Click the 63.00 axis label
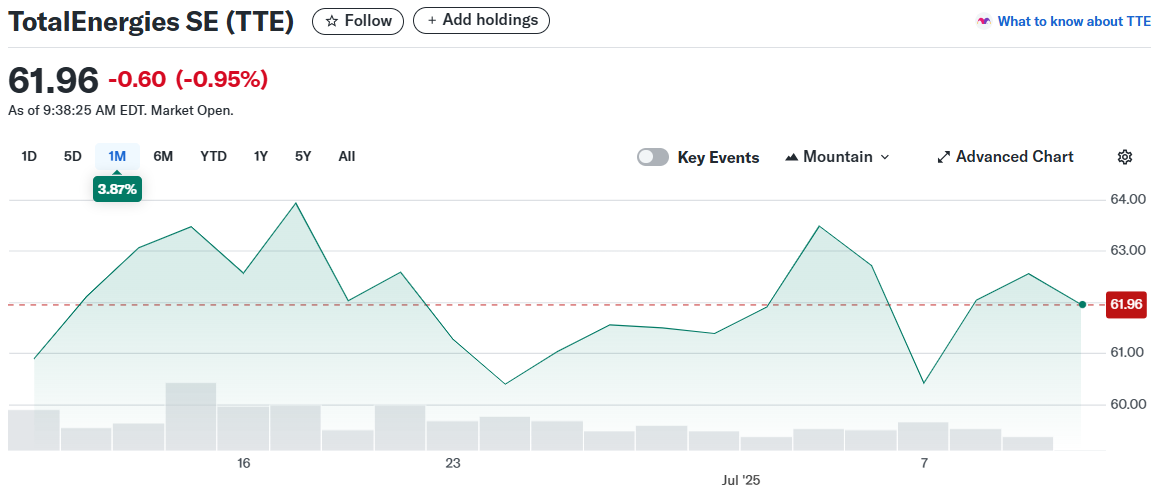 [1126, 251]
